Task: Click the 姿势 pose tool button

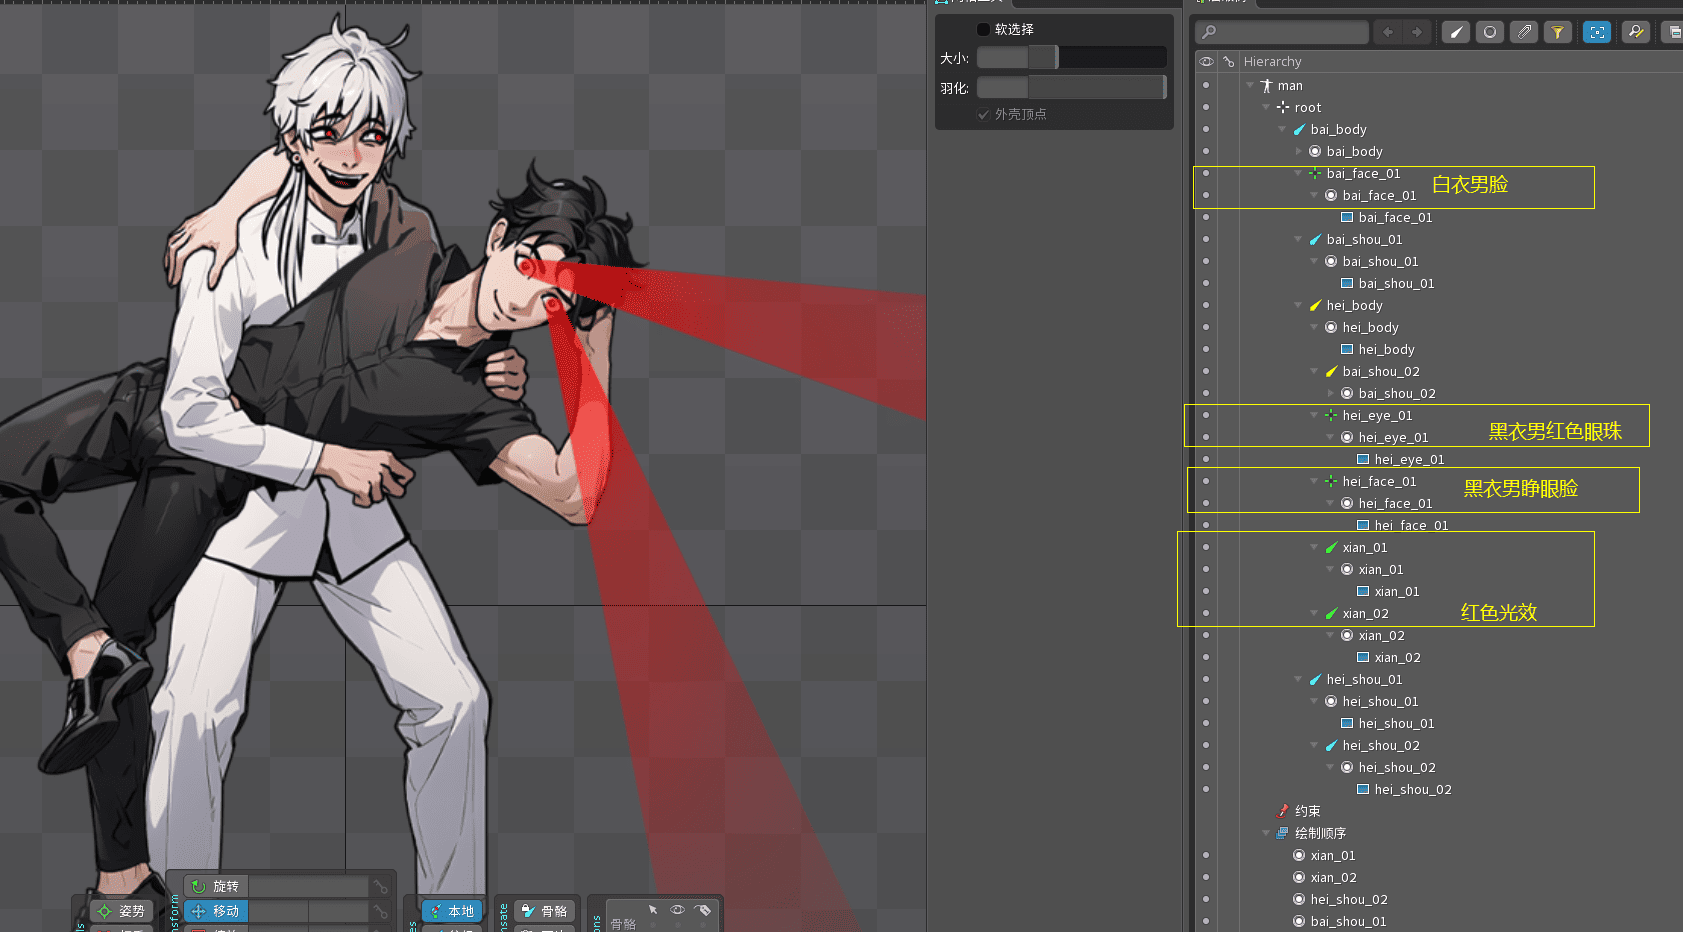Action: [121, 911]
